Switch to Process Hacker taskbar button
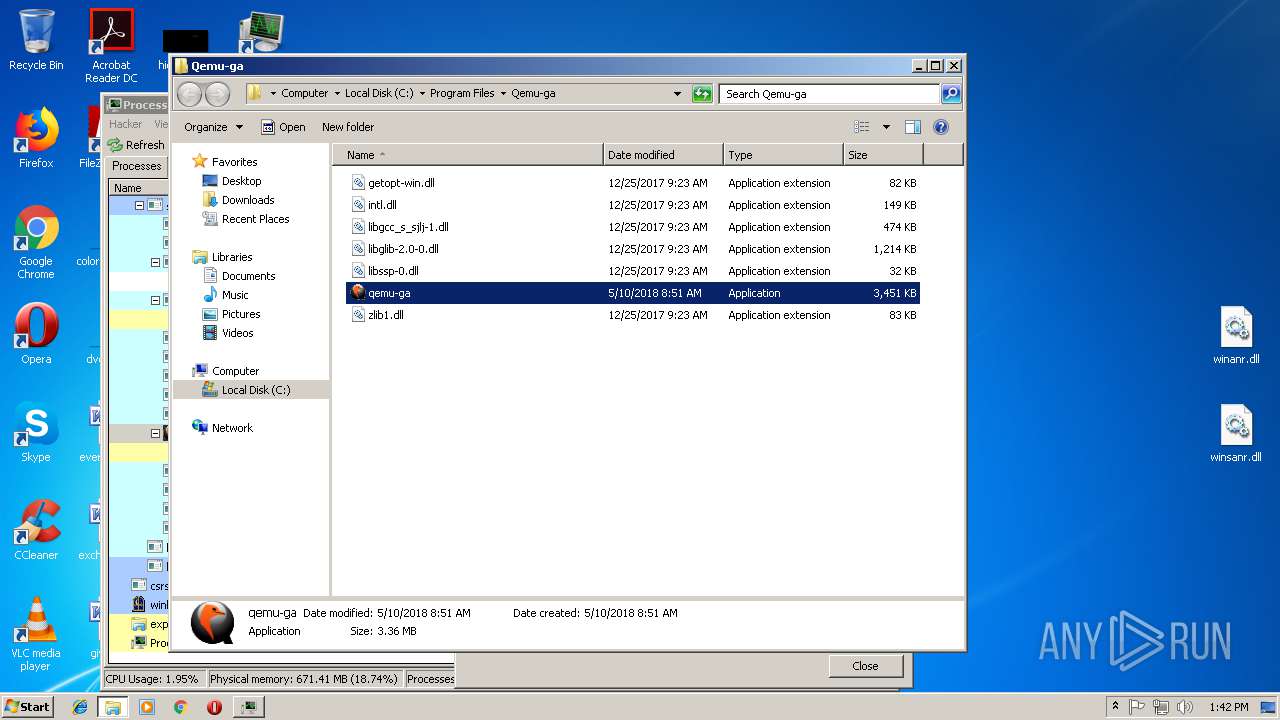 (248, 707)
